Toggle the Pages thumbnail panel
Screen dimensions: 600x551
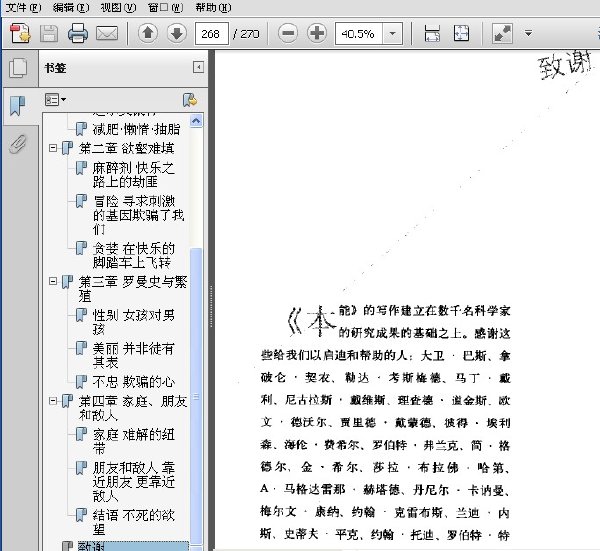coord(18,68)
